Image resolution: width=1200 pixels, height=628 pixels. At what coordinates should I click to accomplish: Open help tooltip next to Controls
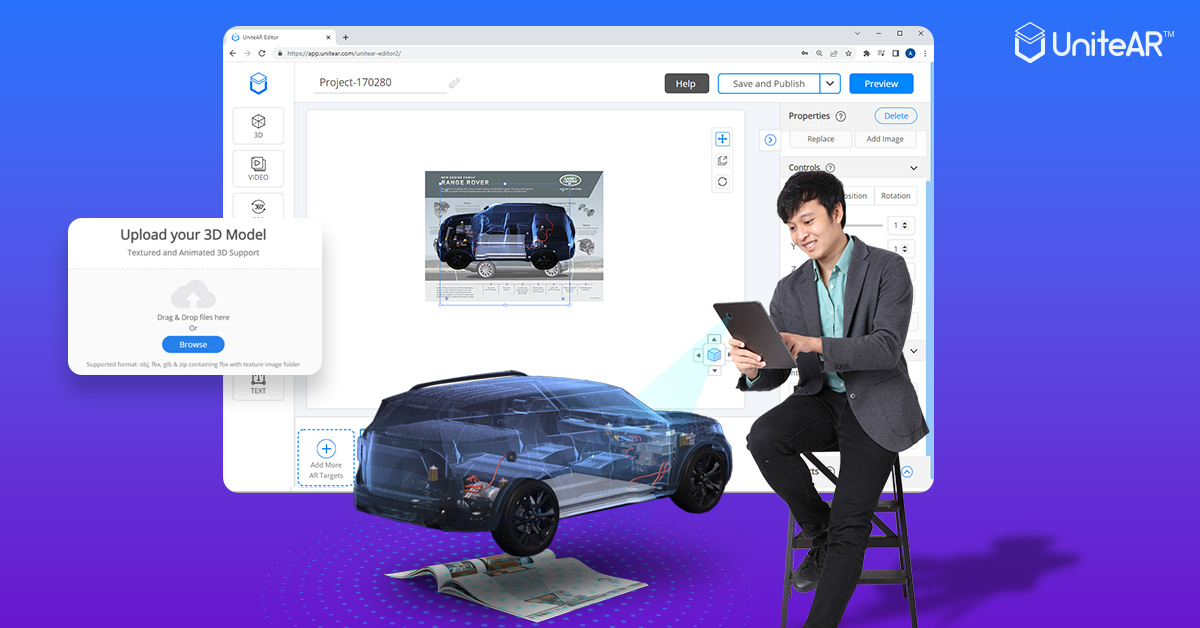(830, 168)
